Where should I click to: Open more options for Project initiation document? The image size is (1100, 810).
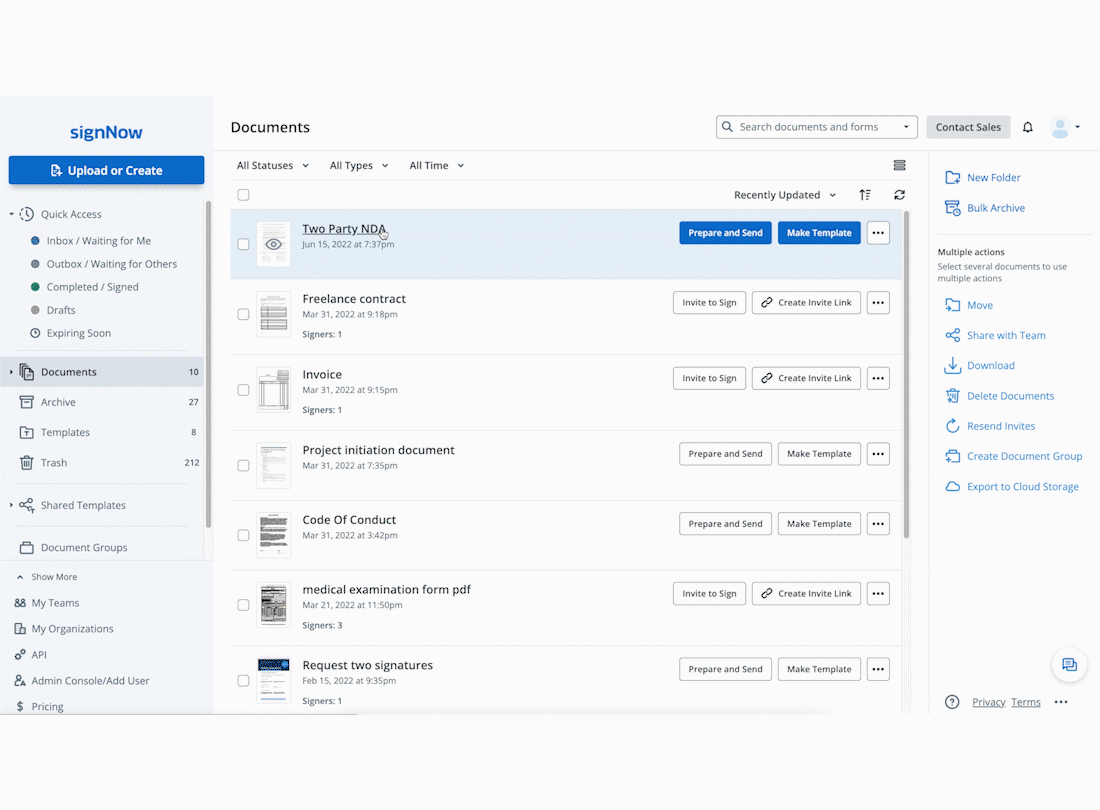(x=878, y=454)
